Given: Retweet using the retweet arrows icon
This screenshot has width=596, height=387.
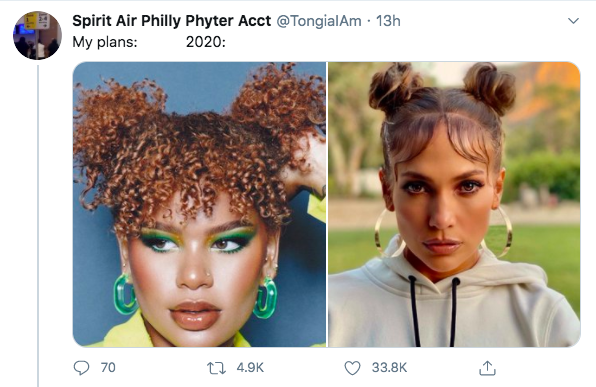Looking at the screenshot, I should pos(216,368).
